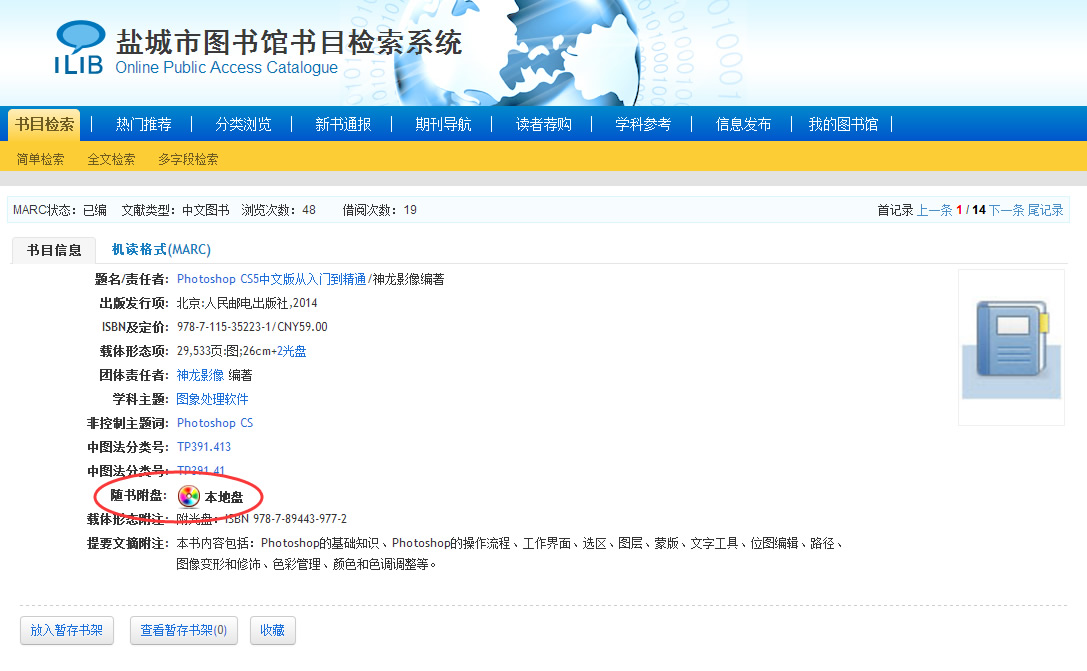Switch to 机读格式(MARC) tab

click(x=161, y=250)
